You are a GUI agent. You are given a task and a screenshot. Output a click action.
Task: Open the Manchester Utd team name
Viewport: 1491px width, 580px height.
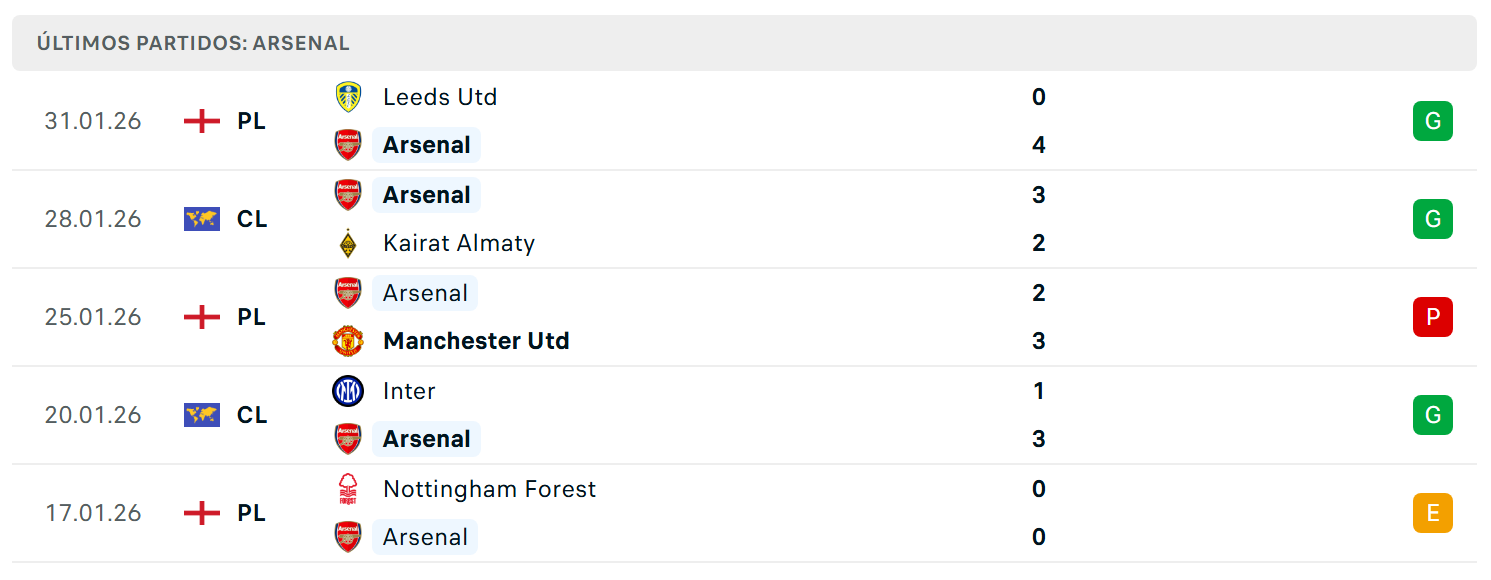pyautogui.click(x=476, y=341)
